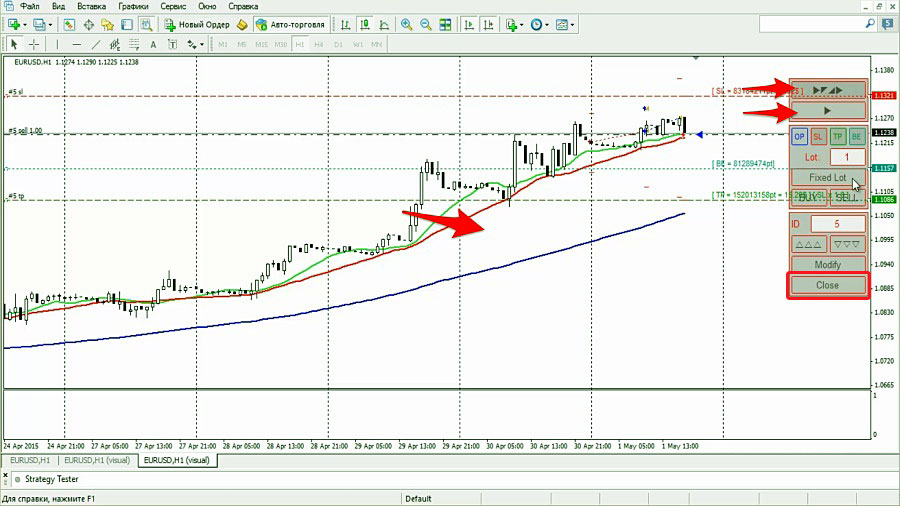Switch to the first EURUSD,H1 tab

tap(27, 461)
